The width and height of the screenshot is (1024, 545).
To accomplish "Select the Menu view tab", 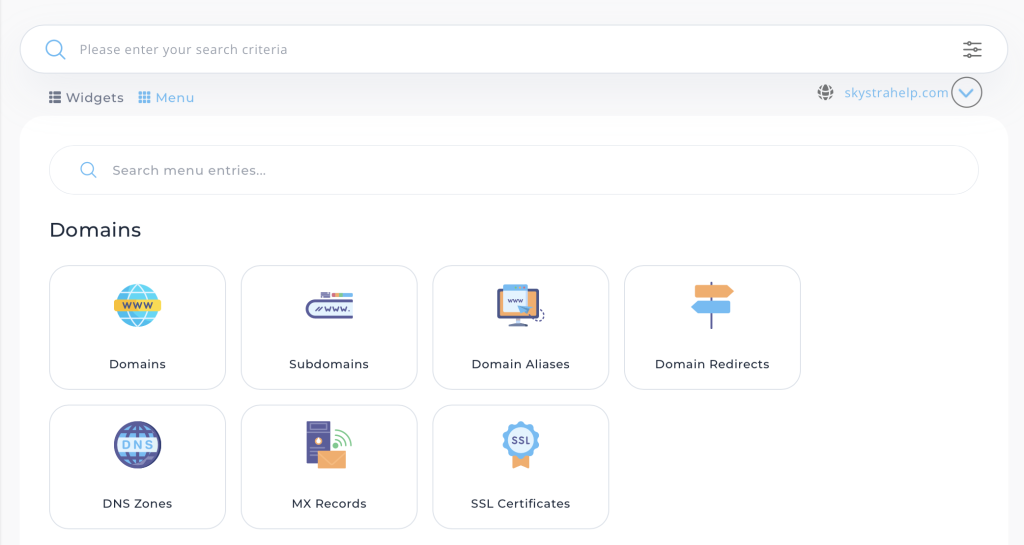I will pos(166,98).
